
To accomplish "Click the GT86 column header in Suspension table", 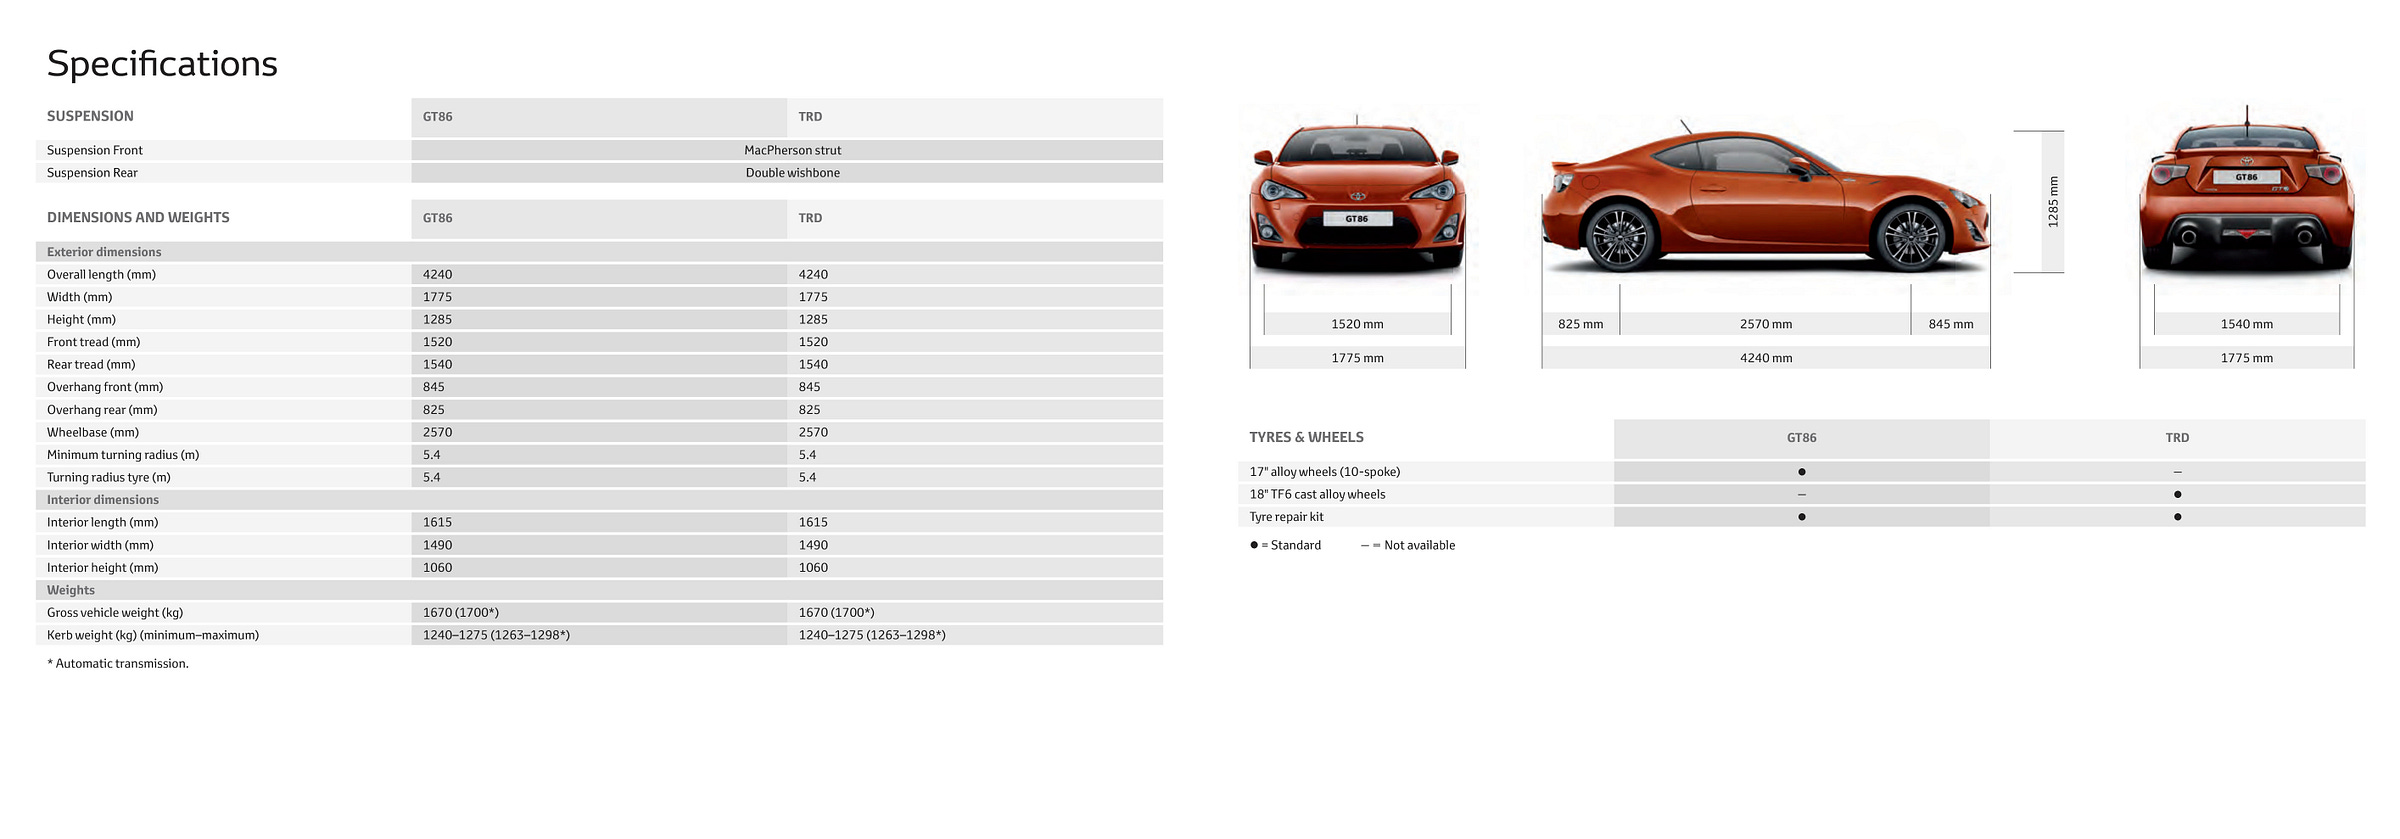I will [x=437, y=117].
